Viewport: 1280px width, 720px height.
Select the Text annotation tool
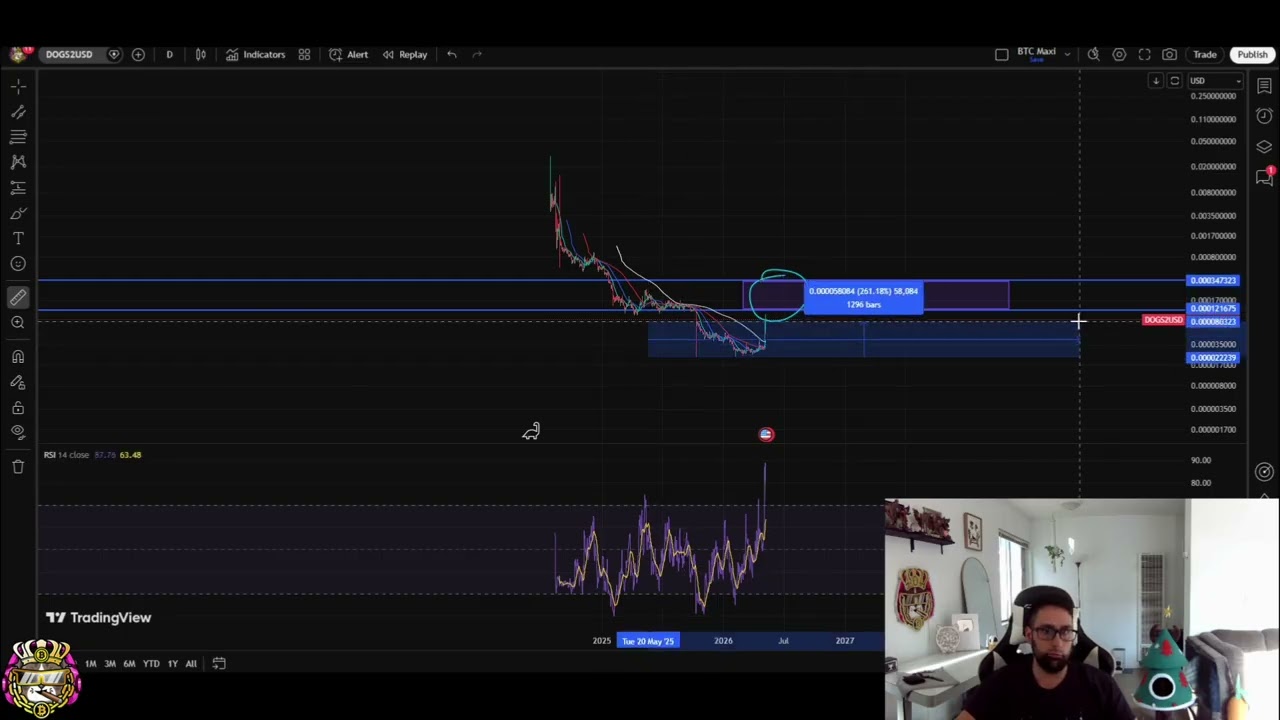(18, 238)
